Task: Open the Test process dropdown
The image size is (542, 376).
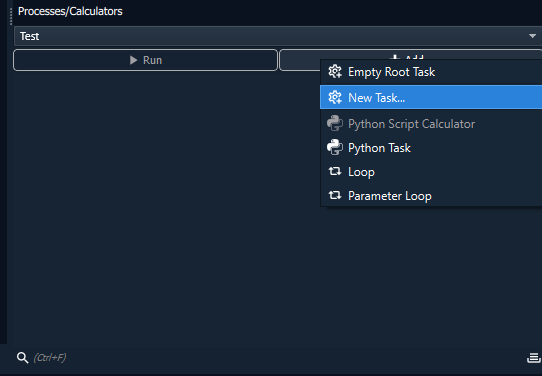Action: [x=278, y=36]
